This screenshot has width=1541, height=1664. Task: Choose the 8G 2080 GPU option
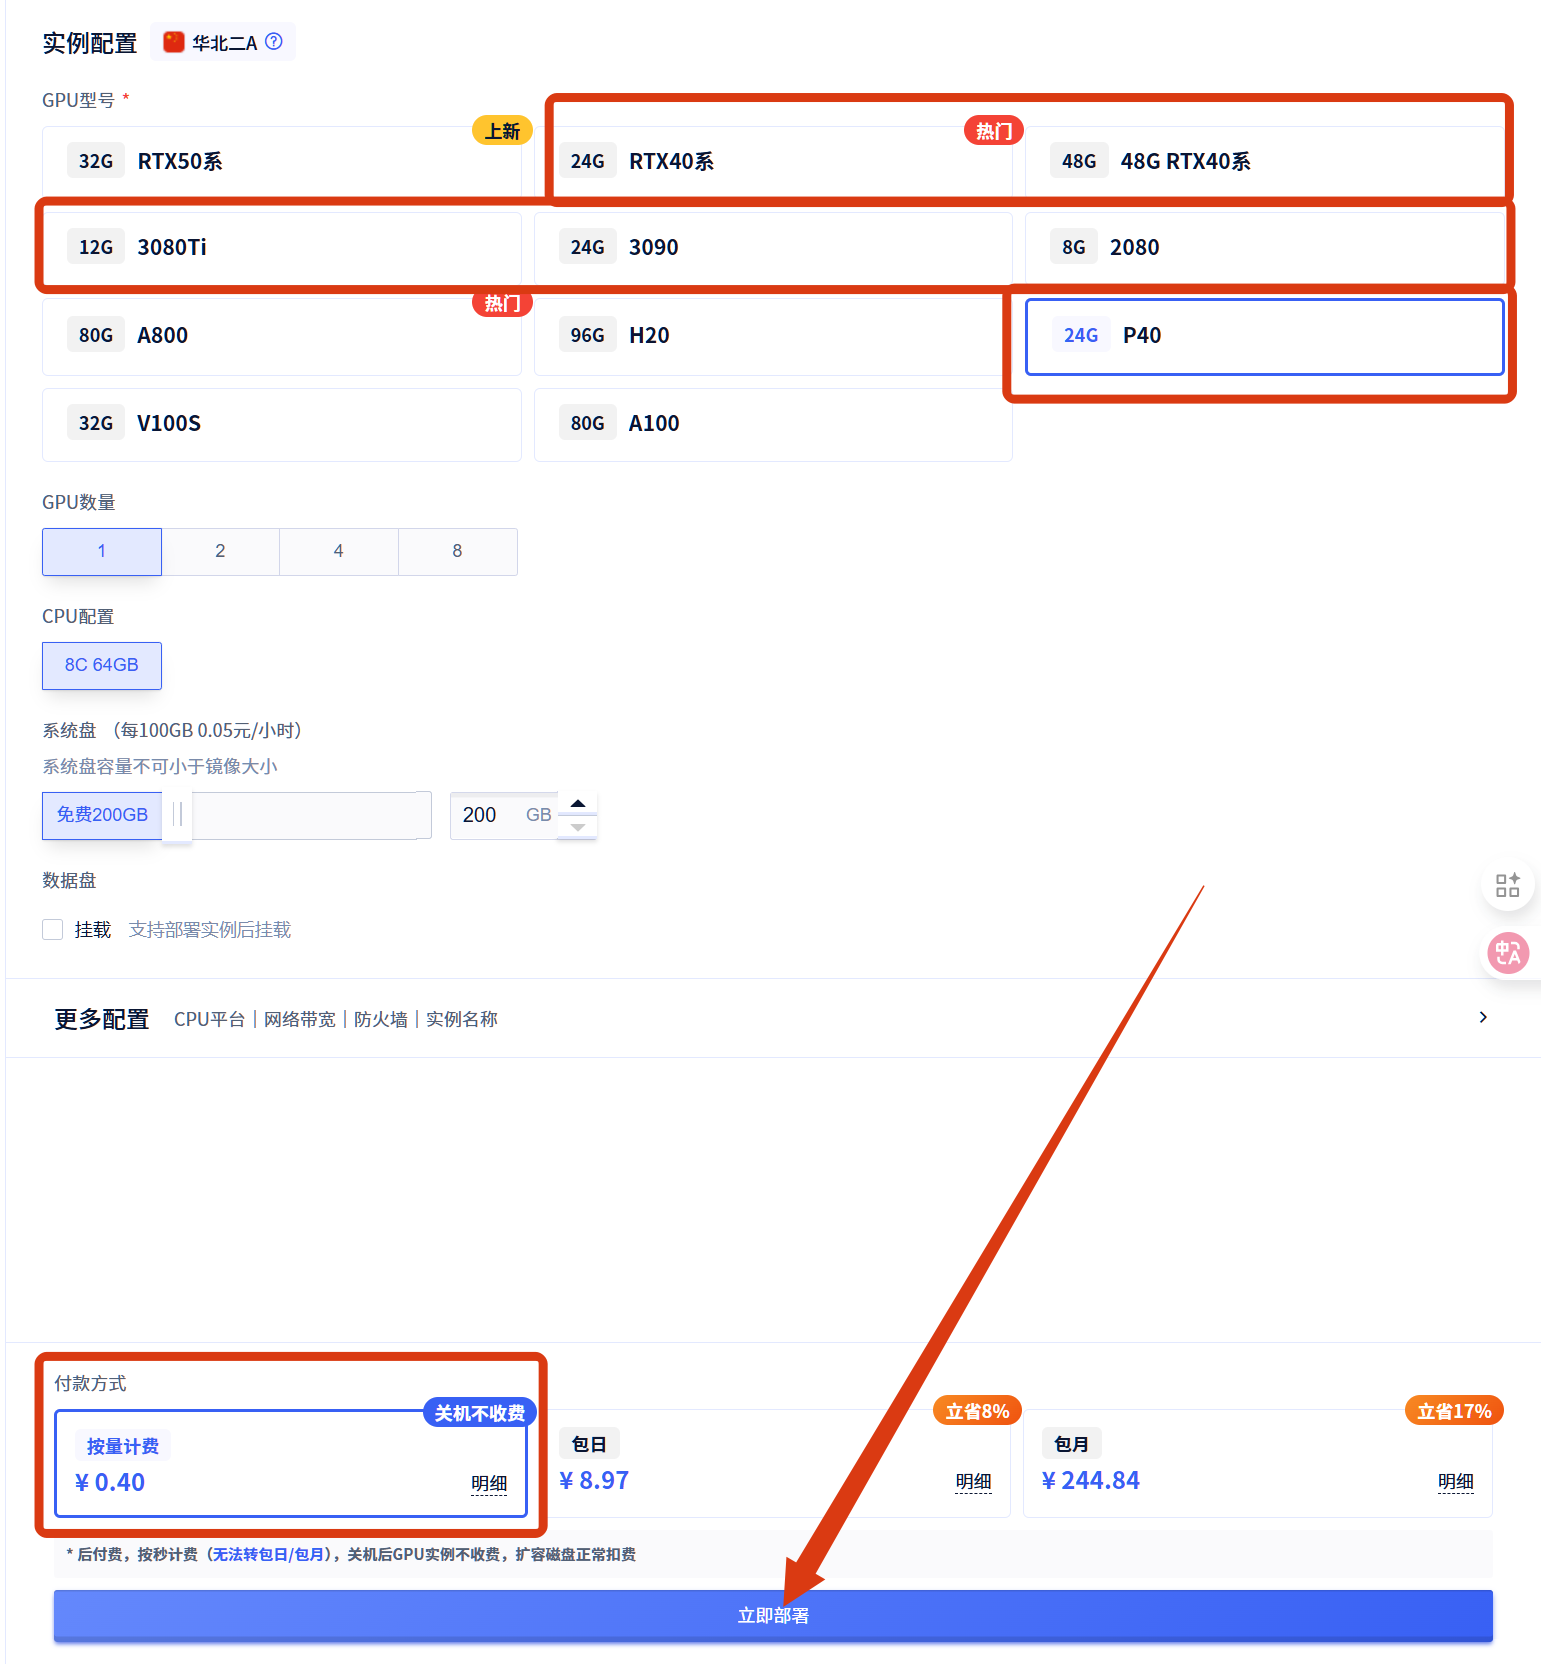(x=1264, y=247)
